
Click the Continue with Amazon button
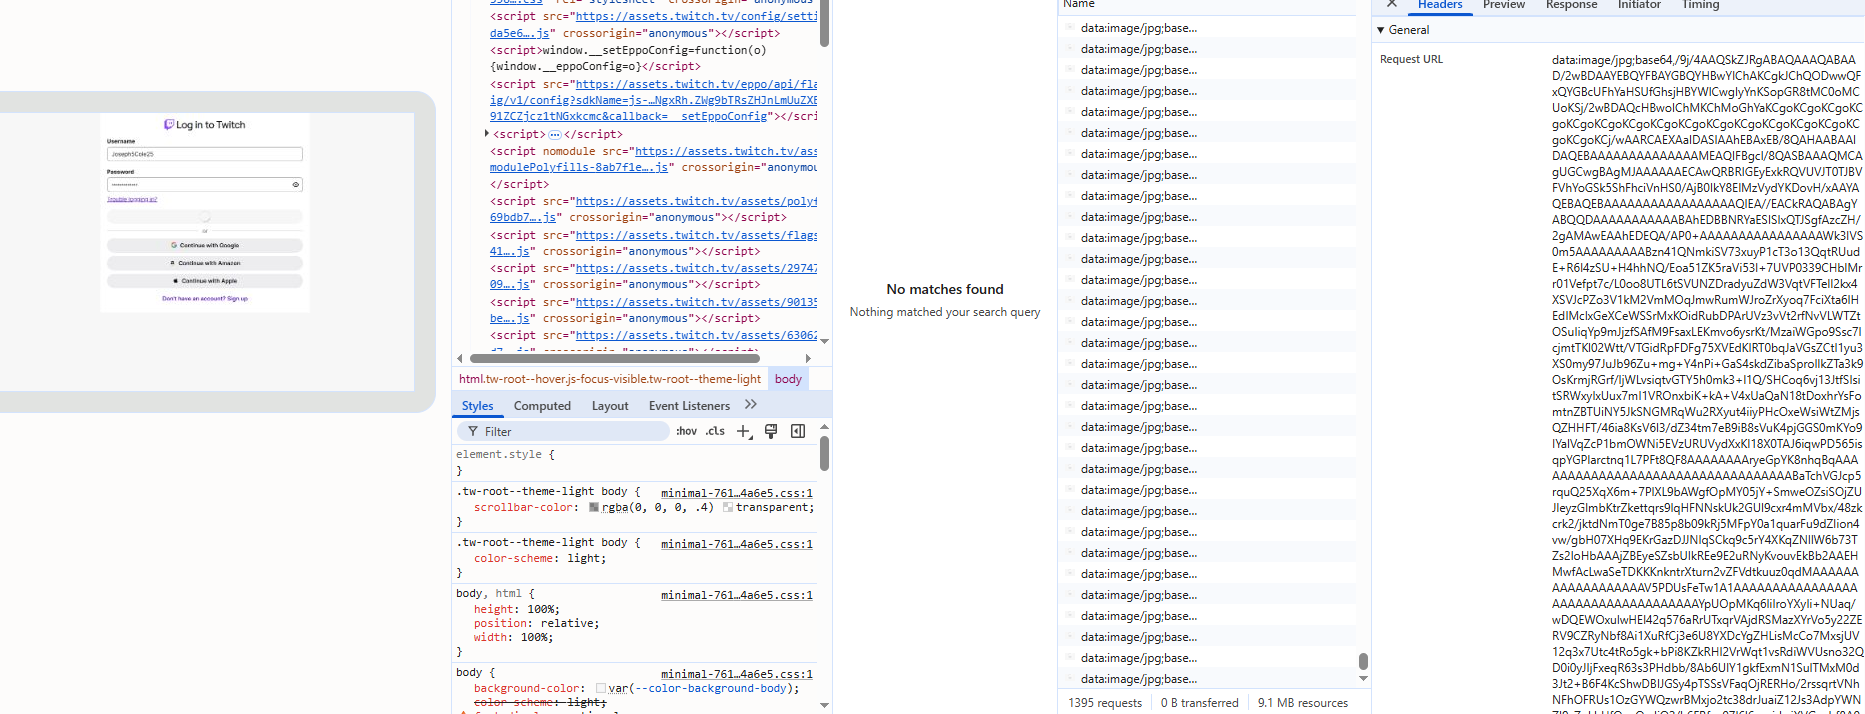coord(205,263)
